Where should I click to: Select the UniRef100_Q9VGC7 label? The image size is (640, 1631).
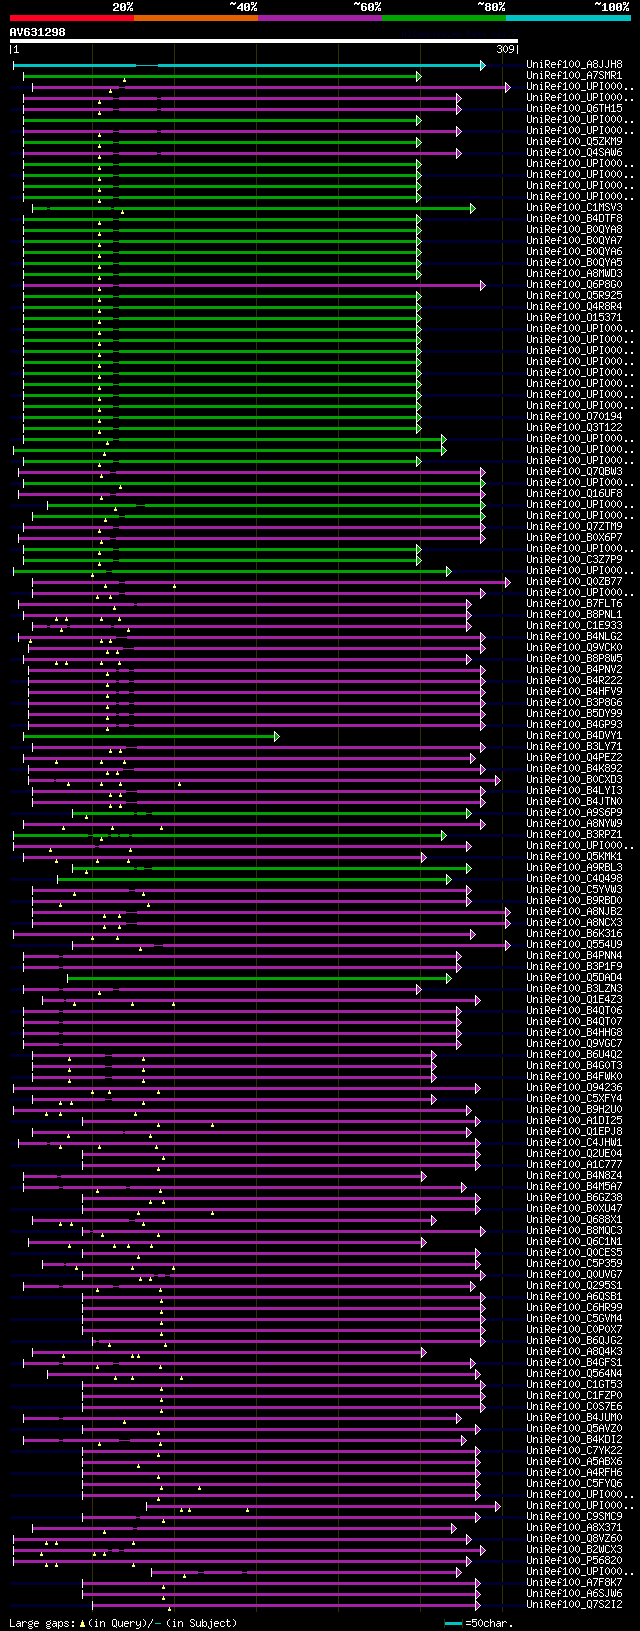tap(574, 1044)
